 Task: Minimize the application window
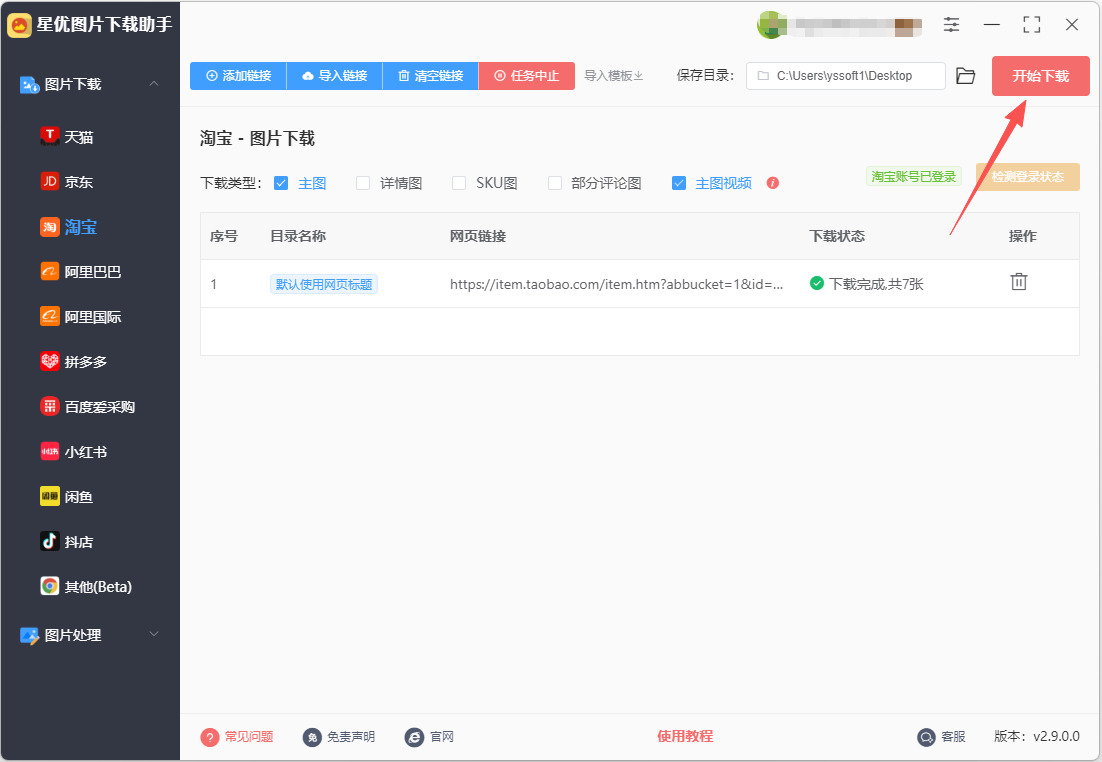(992, 25)
